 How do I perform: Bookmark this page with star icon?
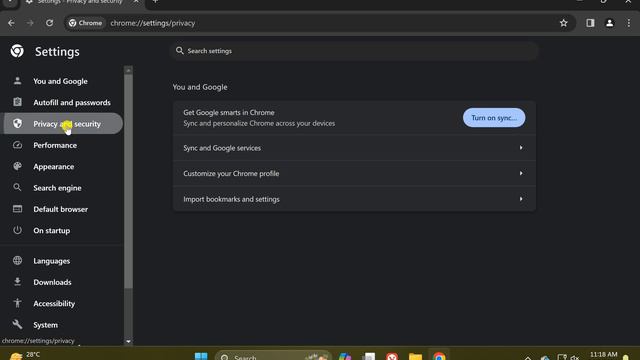tap(564, 23)
